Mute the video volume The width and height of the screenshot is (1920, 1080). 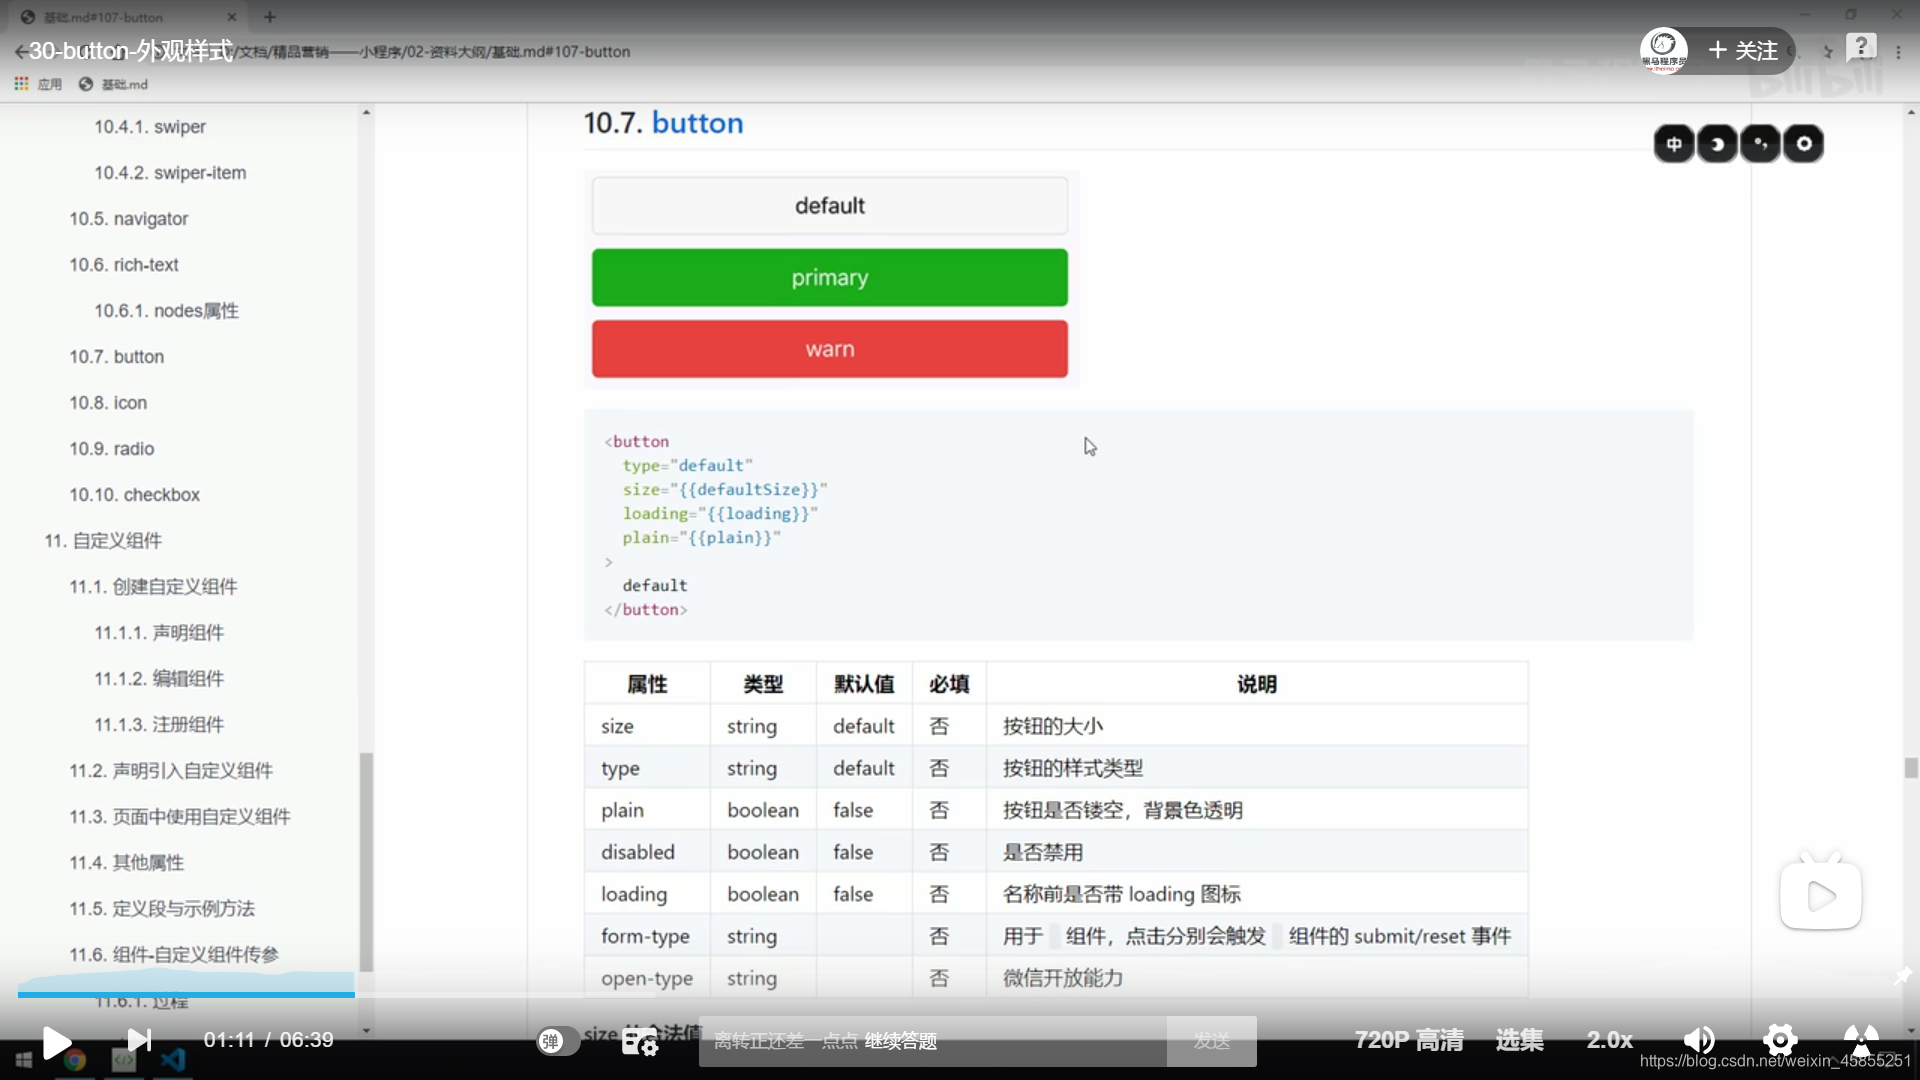point(1699,1041)
